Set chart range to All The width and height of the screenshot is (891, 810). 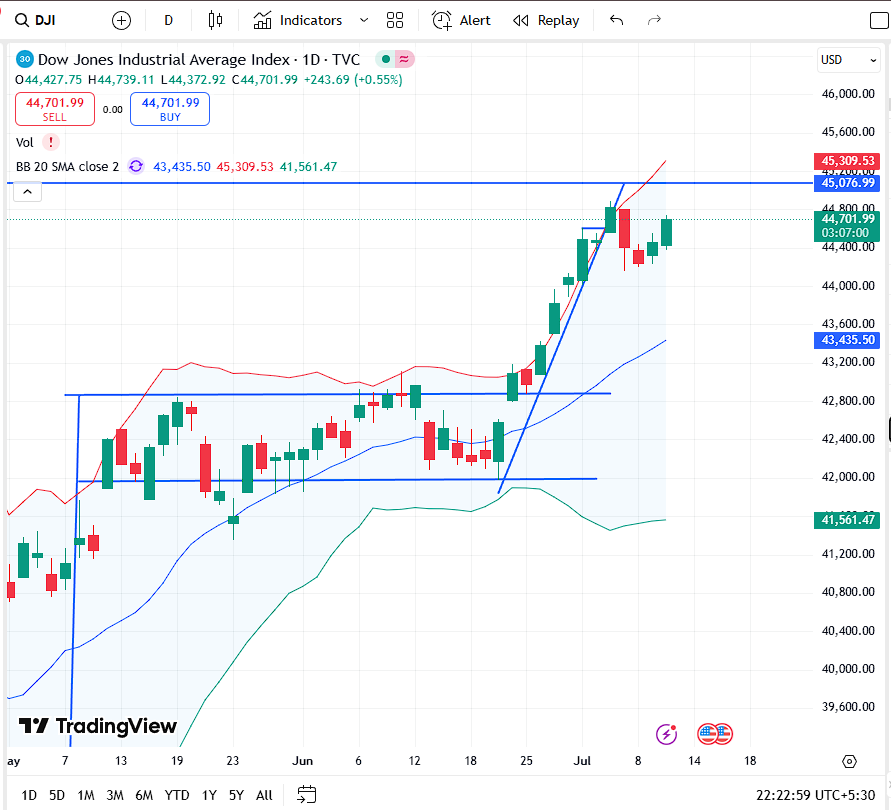pos(264,795)
